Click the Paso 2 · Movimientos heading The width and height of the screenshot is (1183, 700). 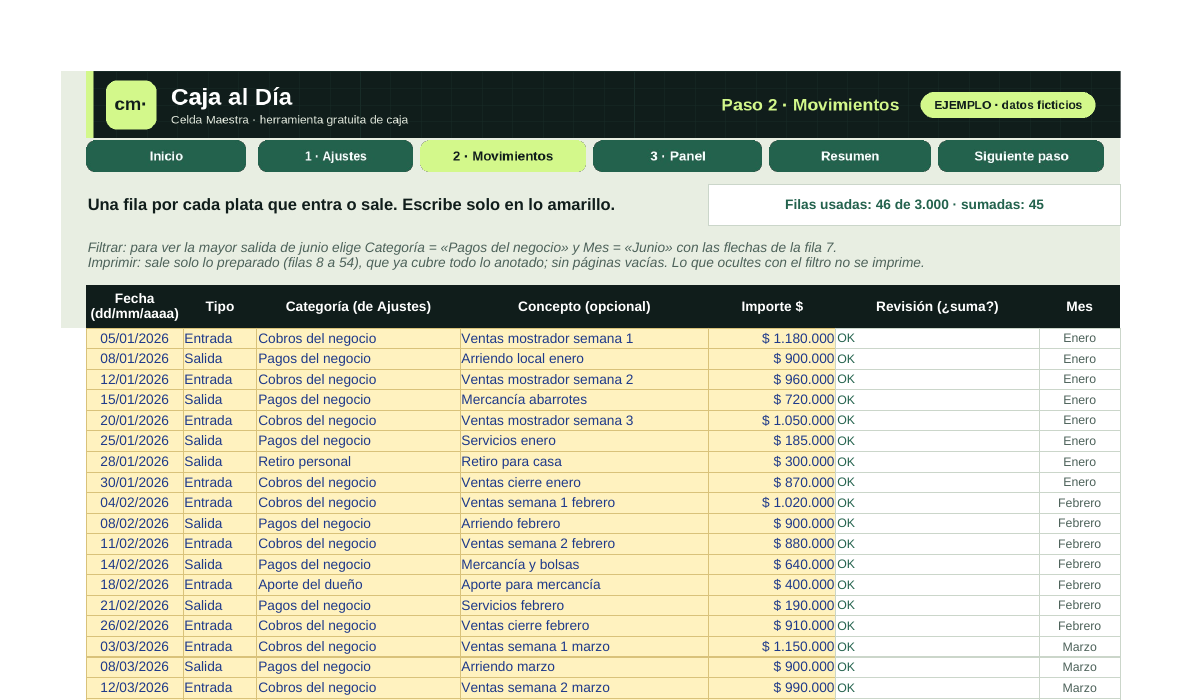tap(810, 105)
